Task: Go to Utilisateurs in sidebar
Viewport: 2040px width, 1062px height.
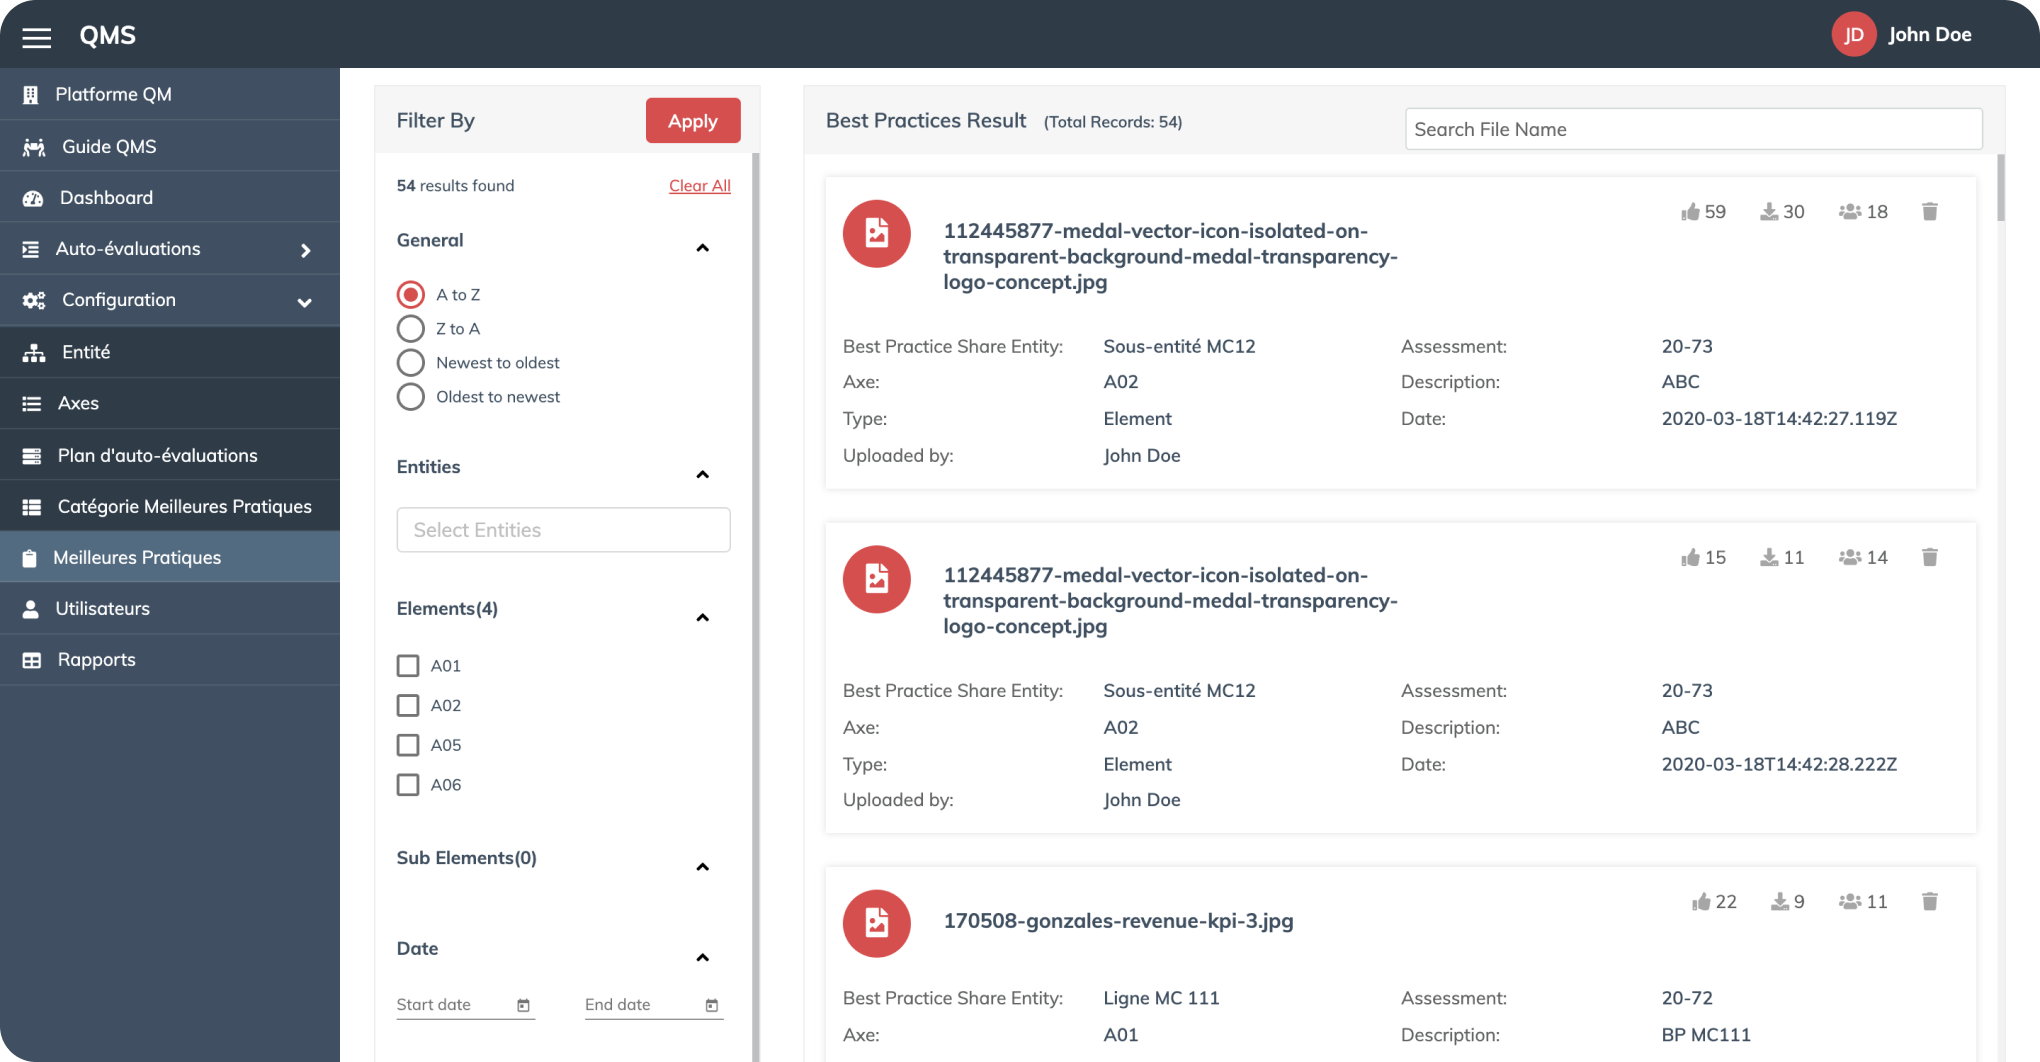Action: pos(102,608)
